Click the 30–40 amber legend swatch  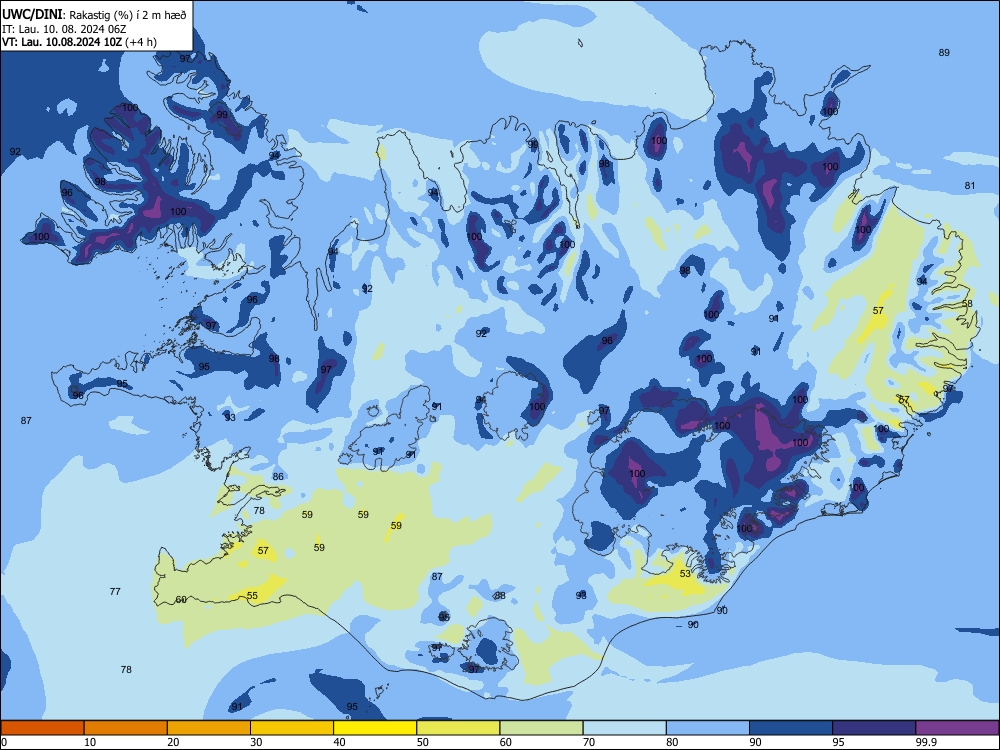pyautogui.click(x=292, y=728)
